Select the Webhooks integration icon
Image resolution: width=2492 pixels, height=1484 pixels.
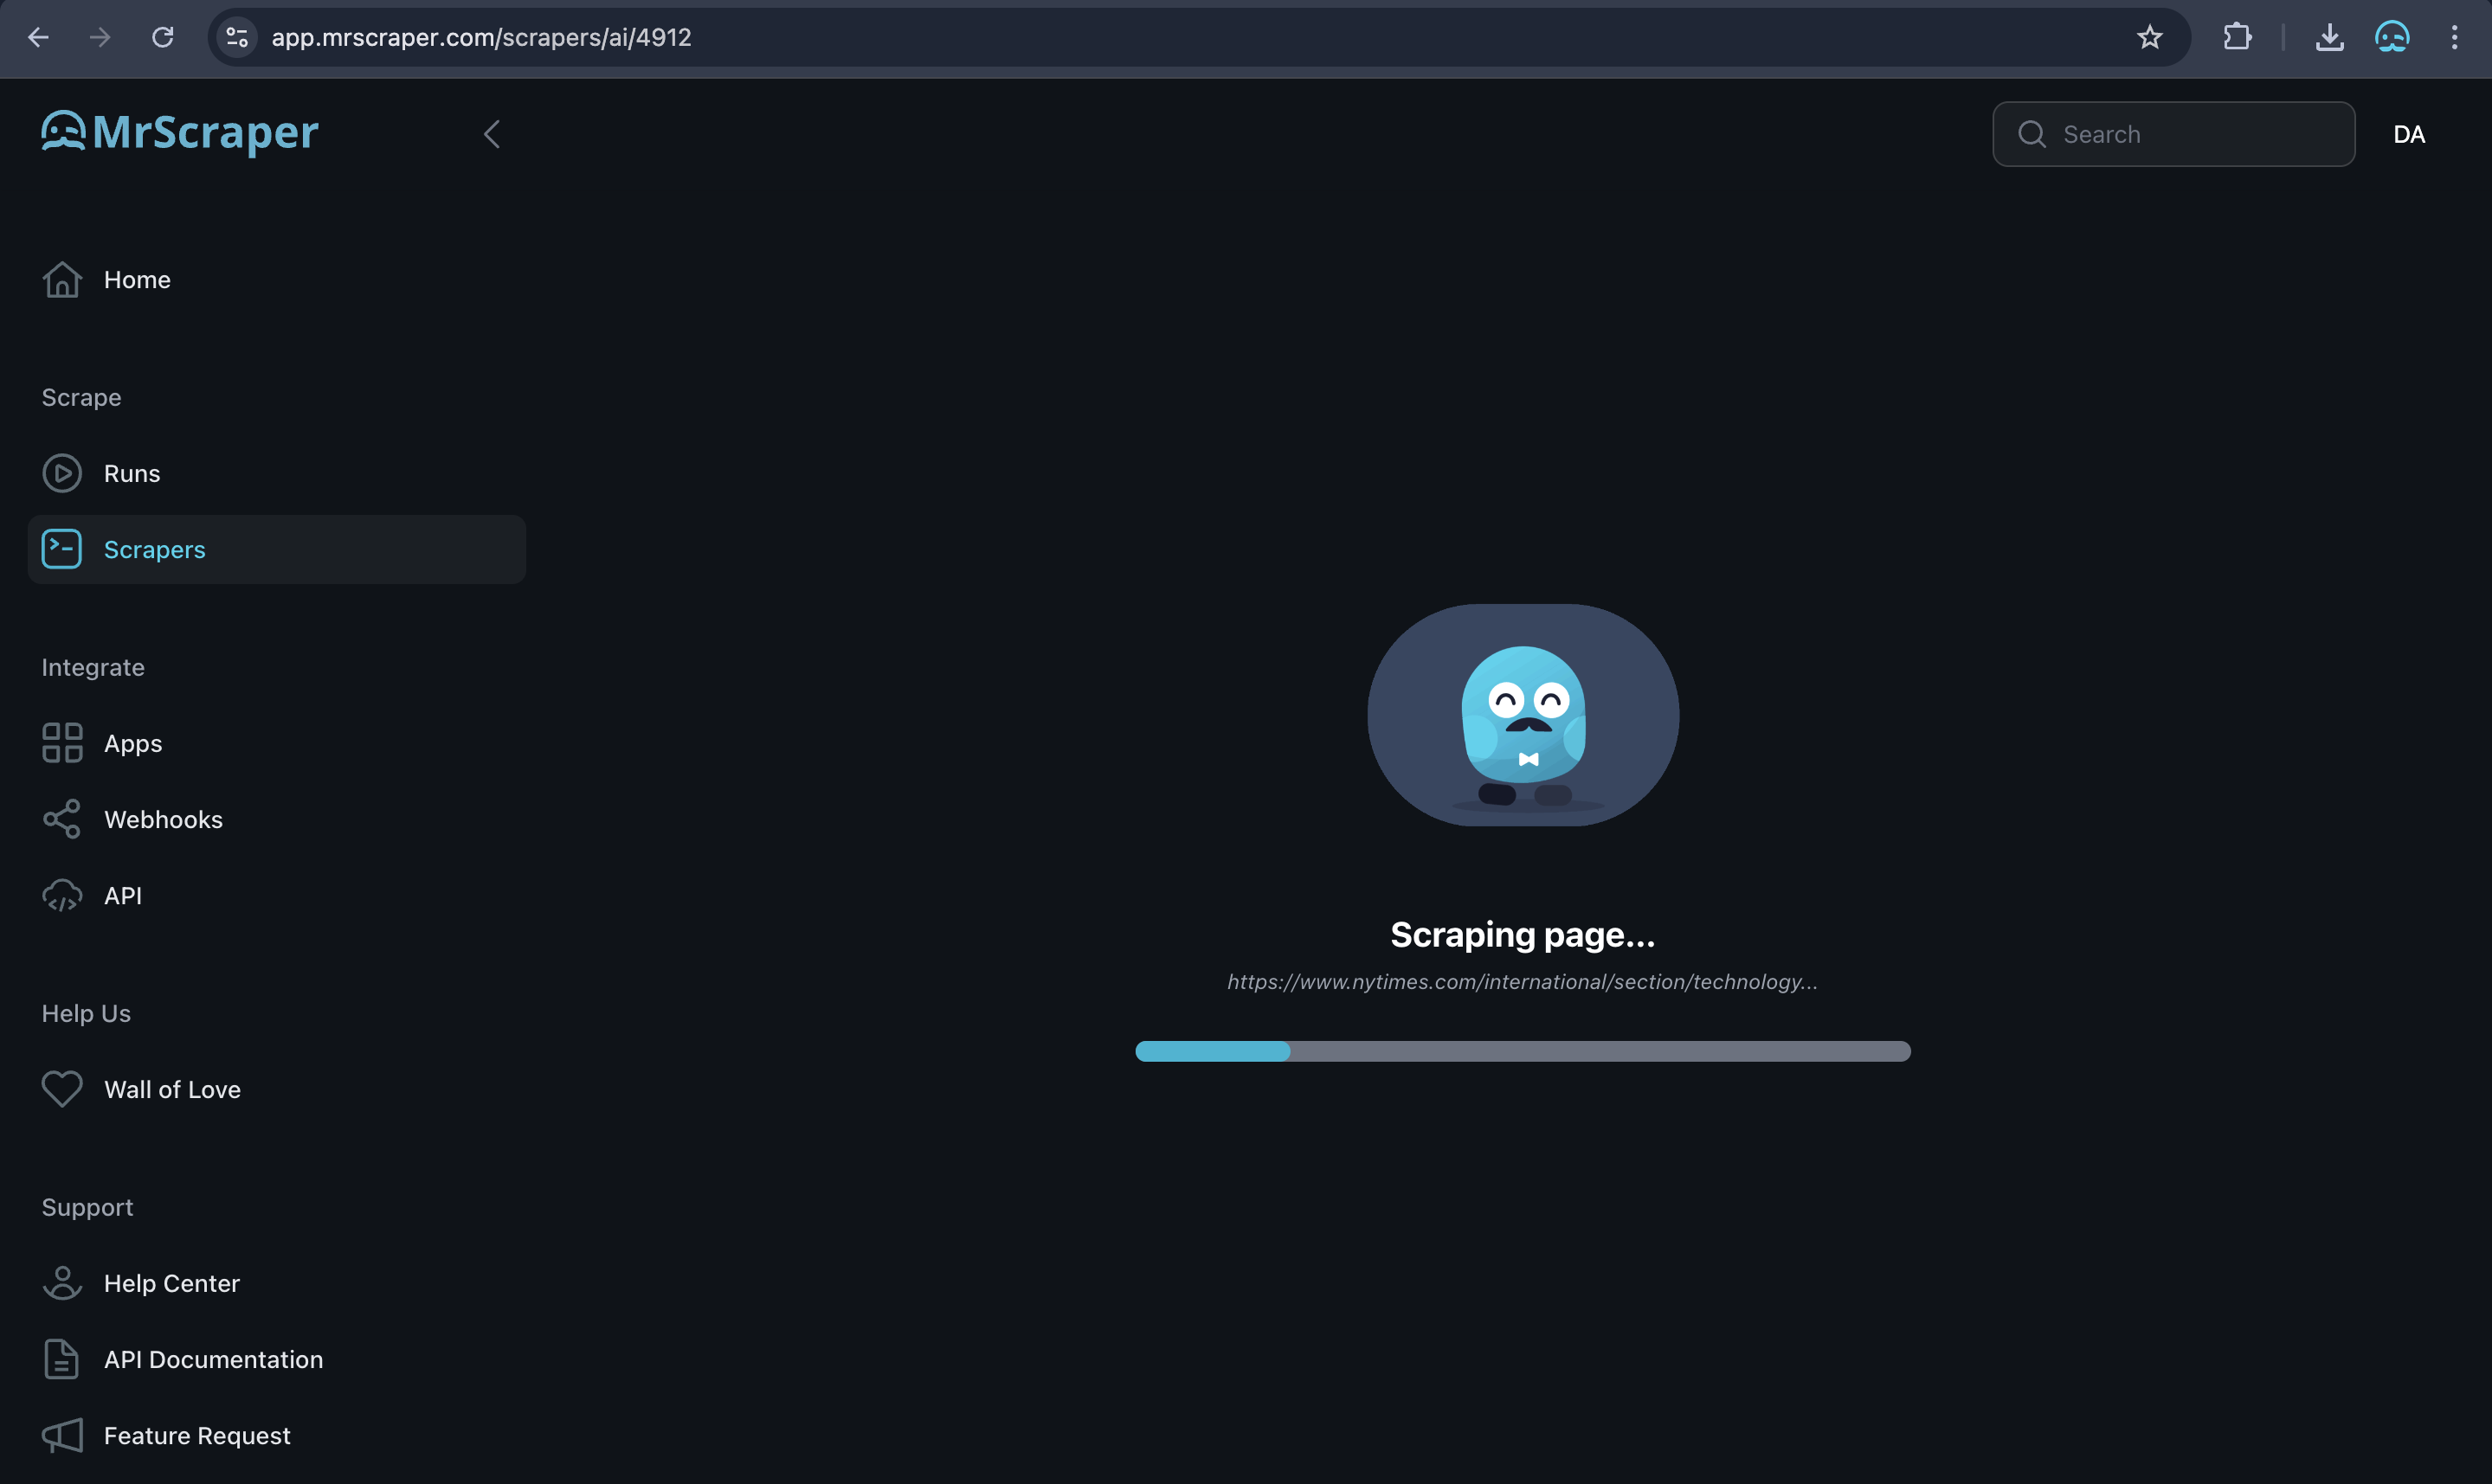point(60,818)
